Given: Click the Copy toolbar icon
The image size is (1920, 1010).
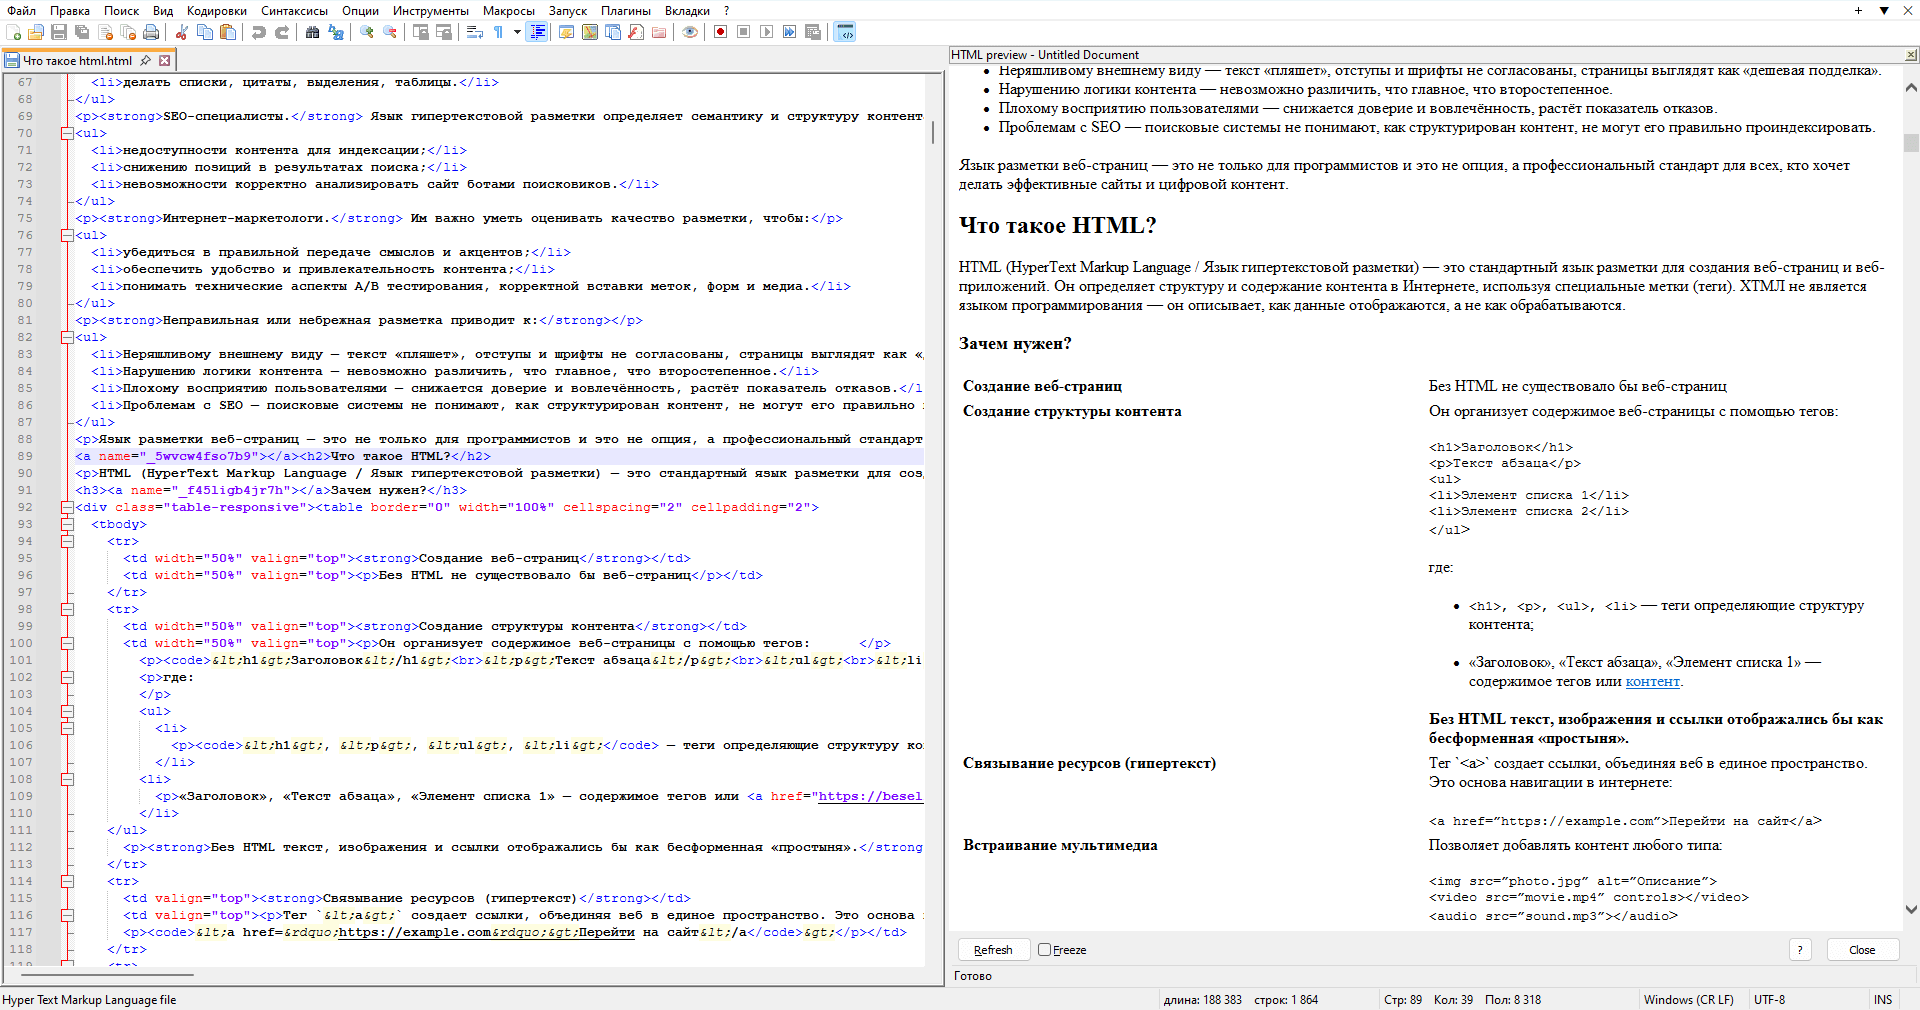Looking at the screenshot, I should 205,32.
